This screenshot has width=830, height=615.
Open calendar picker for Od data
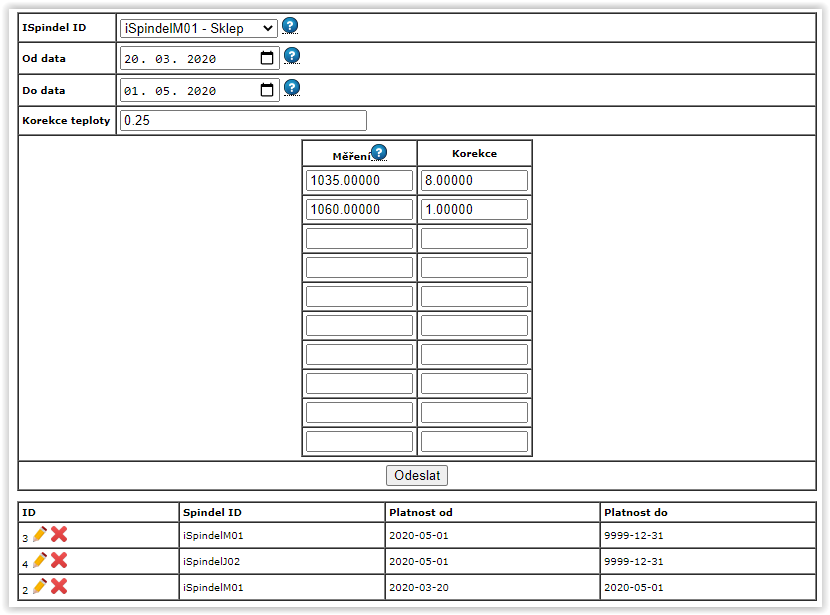tap(267, 58)
